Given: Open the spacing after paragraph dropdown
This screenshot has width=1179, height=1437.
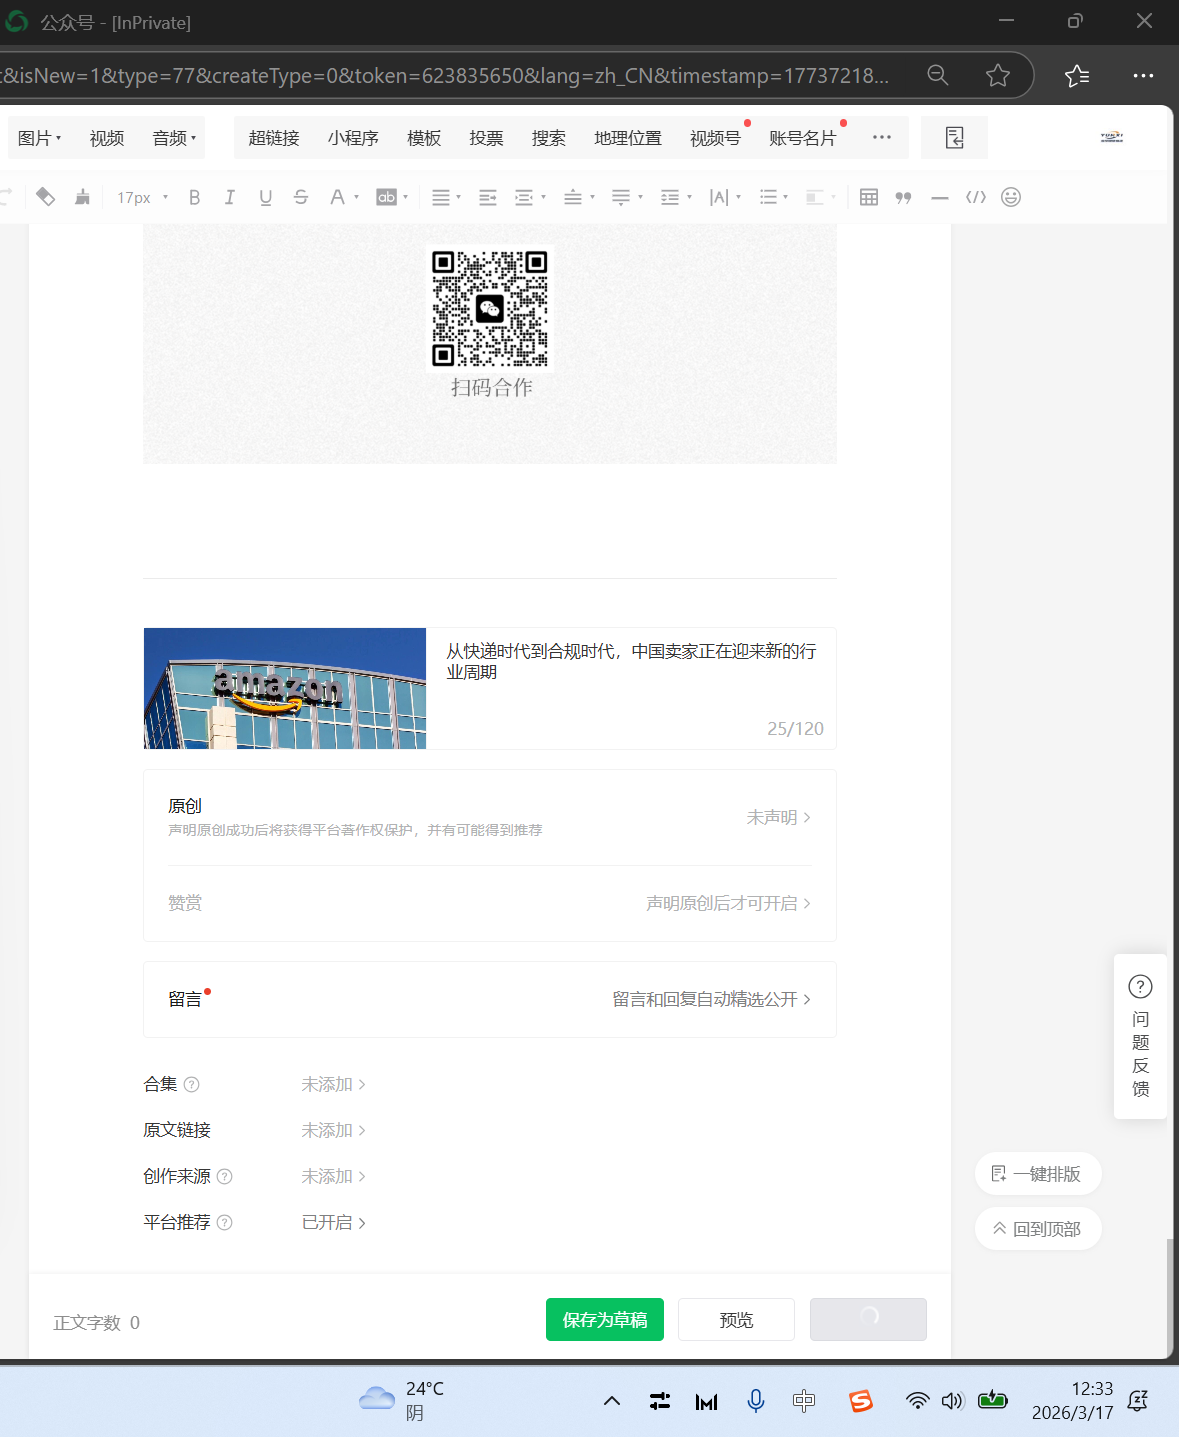Looking at the screenshot, I should click(627, 197).
